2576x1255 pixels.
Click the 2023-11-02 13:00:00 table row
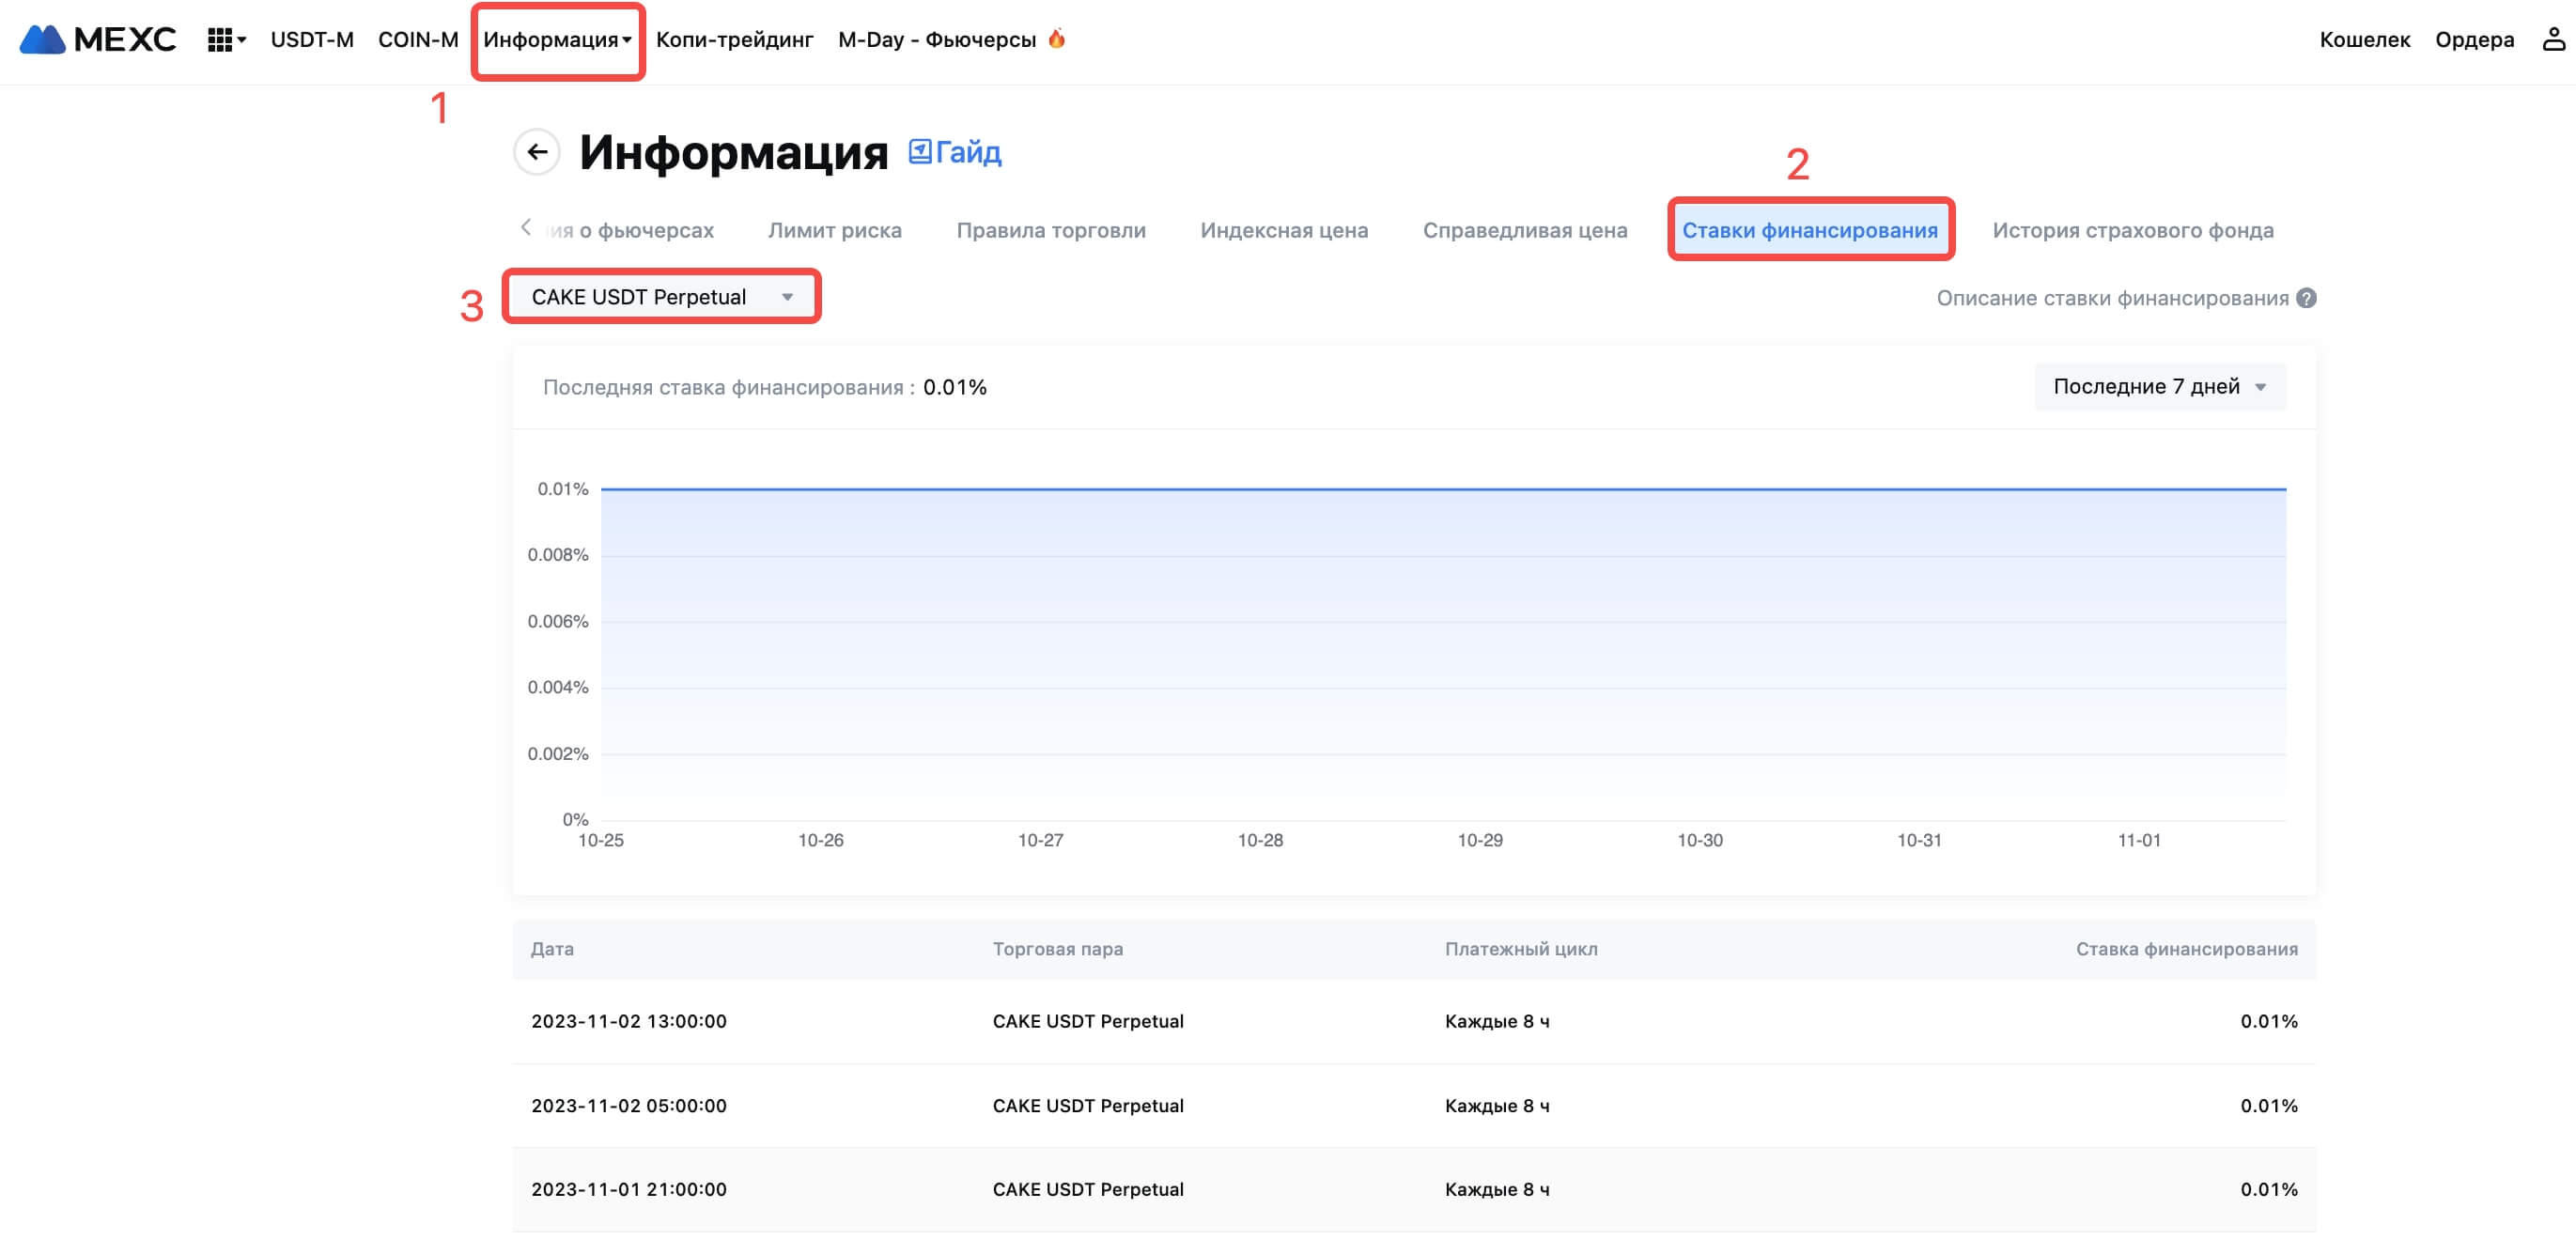tap(1413, 1021)
